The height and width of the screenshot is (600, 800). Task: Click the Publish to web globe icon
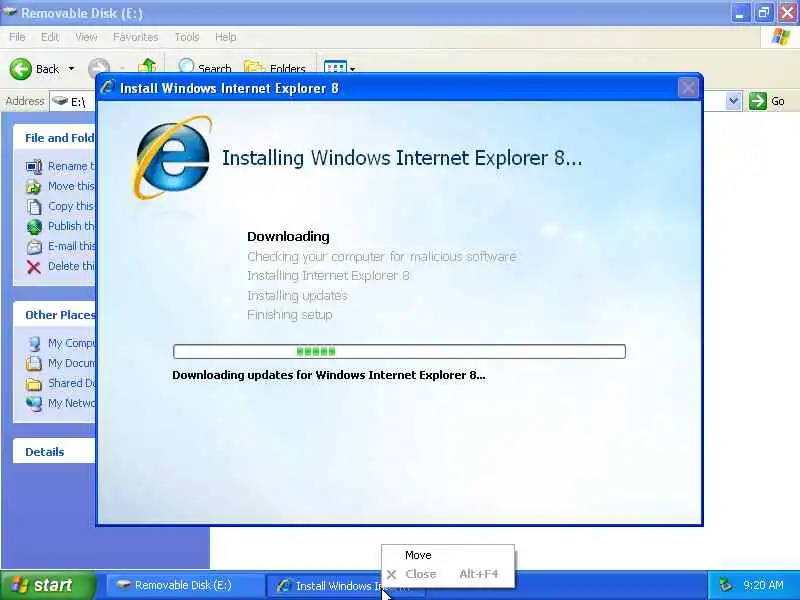(x=34, y=227)
